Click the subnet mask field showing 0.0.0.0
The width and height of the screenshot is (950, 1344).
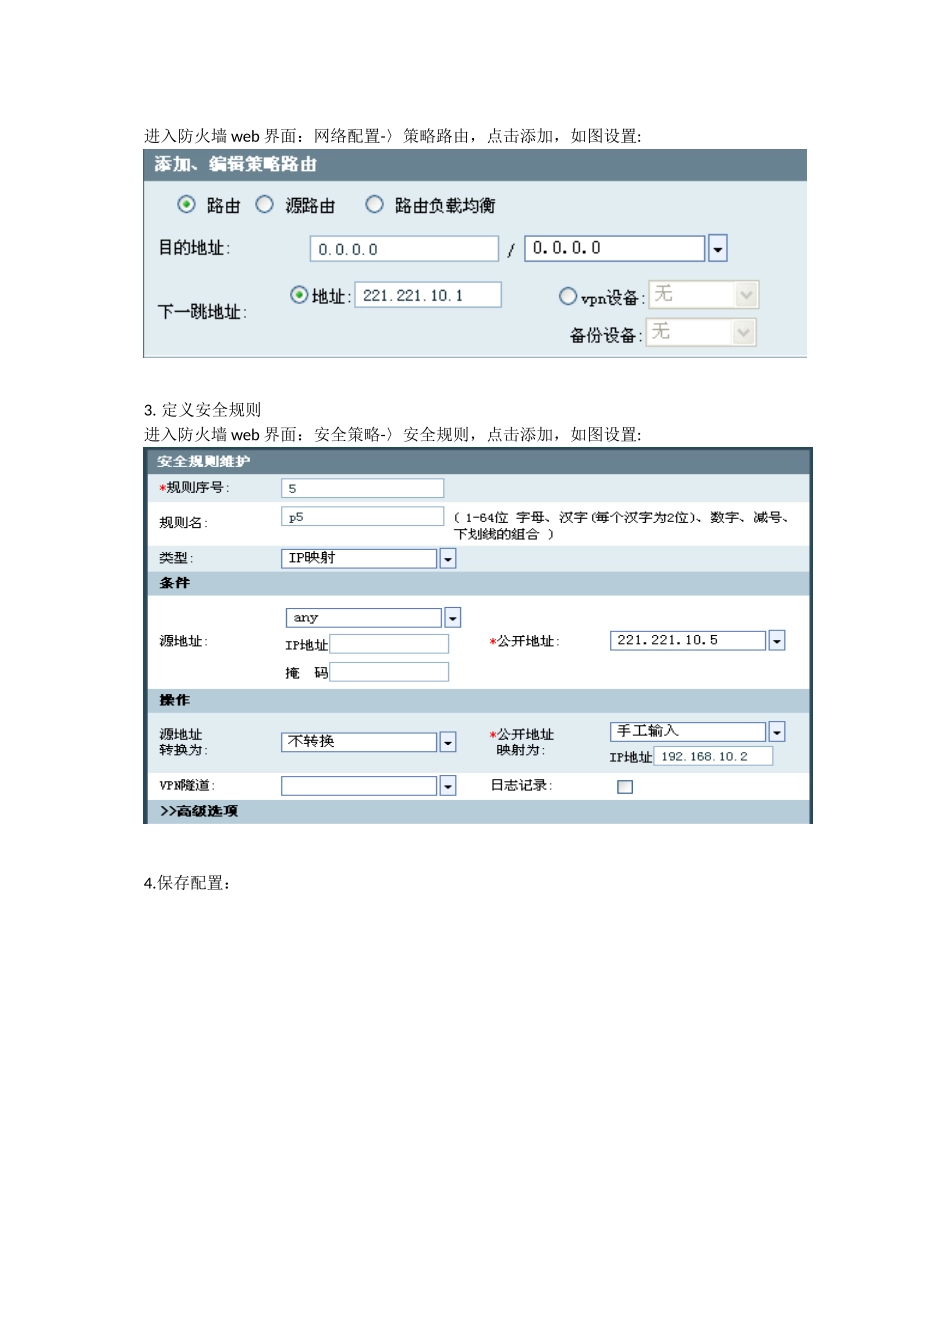coord(615,248)
